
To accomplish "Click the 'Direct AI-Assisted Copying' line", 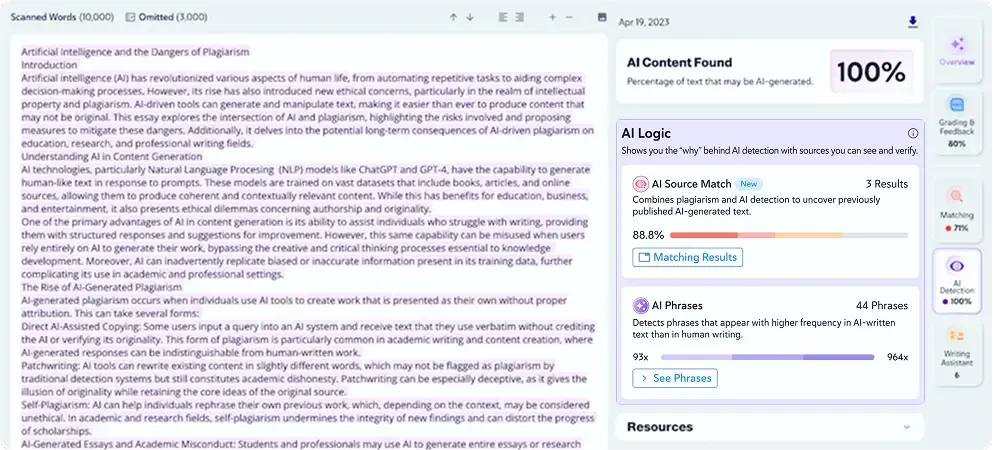I will pos(308,327).
